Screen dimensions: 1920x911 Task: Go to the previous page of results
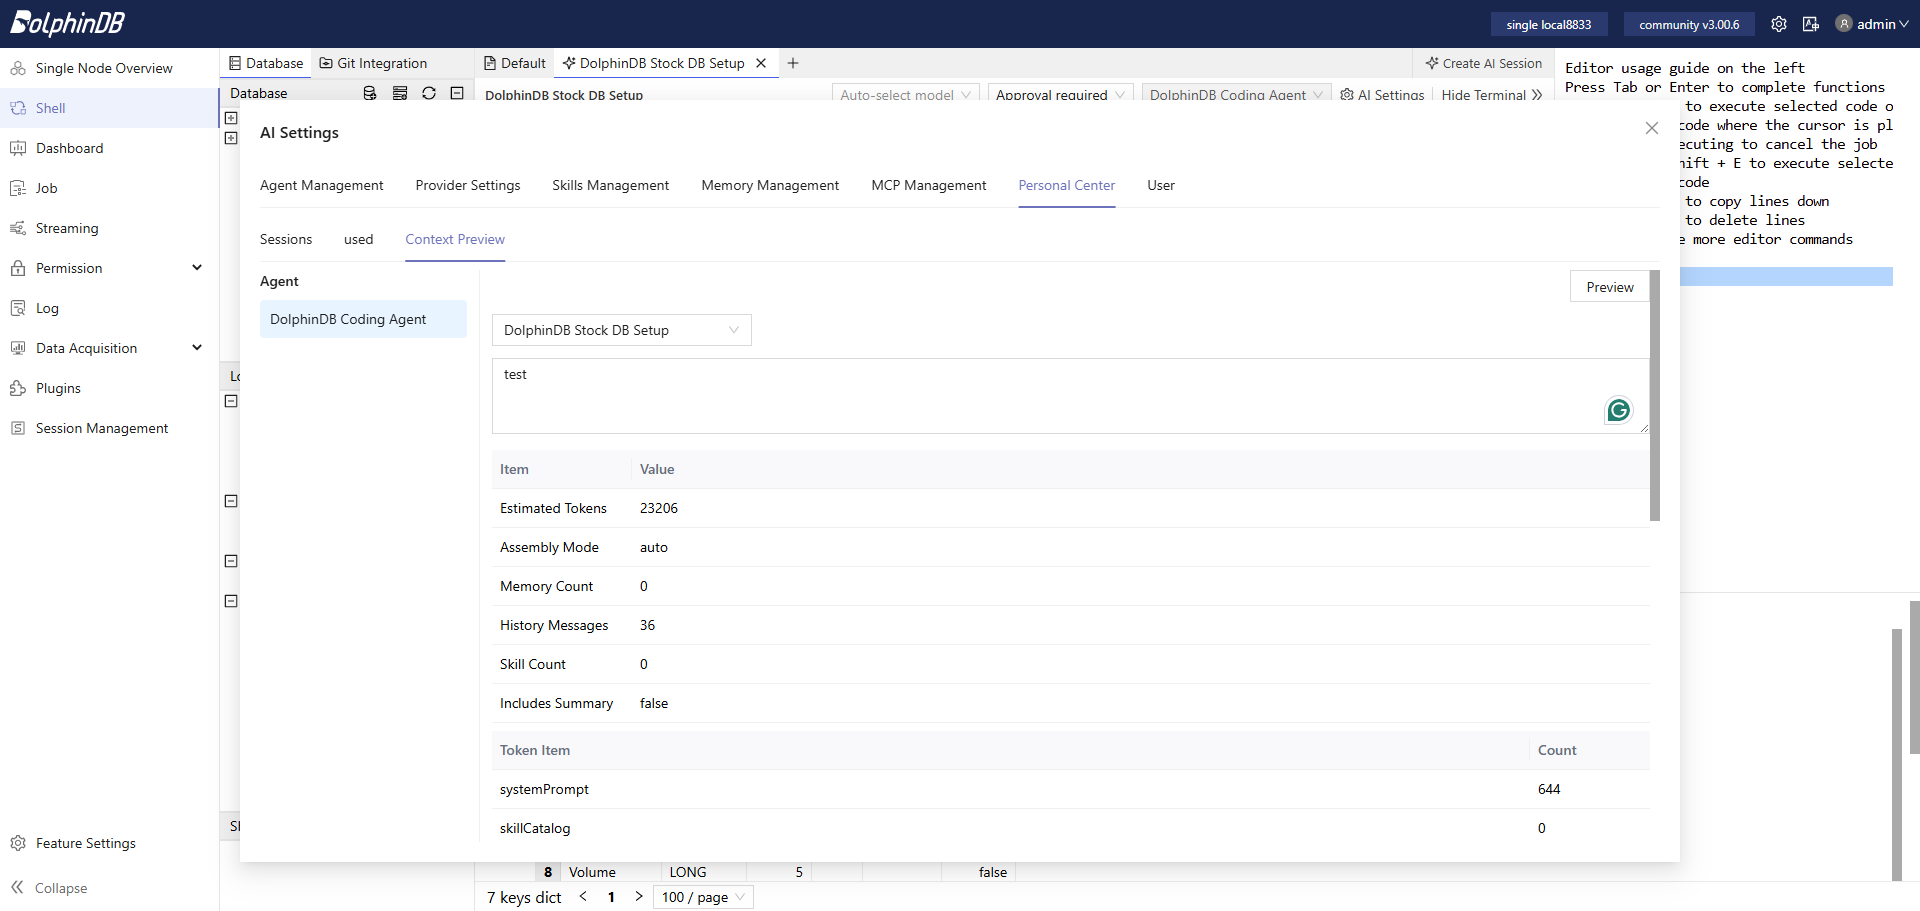(x=583, y=897)
